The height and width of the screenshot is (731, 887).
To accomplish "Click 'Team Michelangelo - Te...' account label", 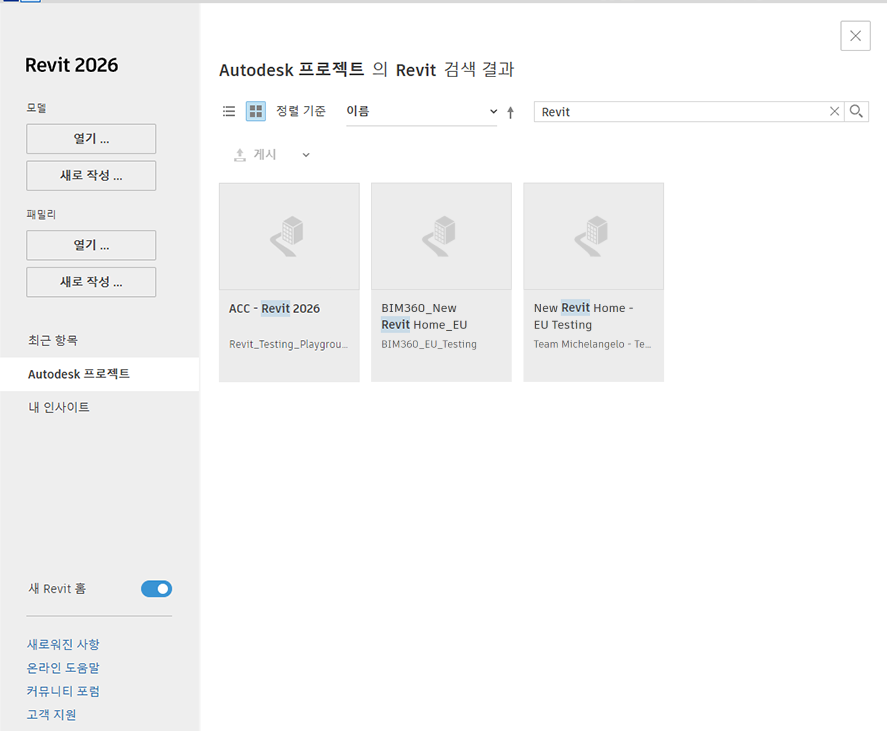I will 592,344.
